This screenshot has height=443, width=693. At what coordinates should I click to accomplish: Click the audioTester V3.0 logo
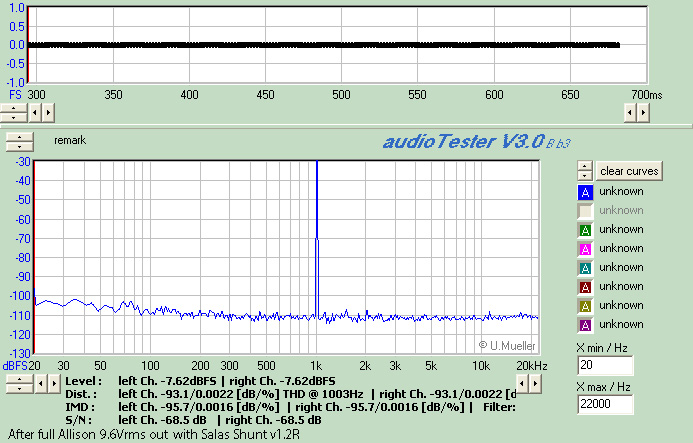[476, 142]
